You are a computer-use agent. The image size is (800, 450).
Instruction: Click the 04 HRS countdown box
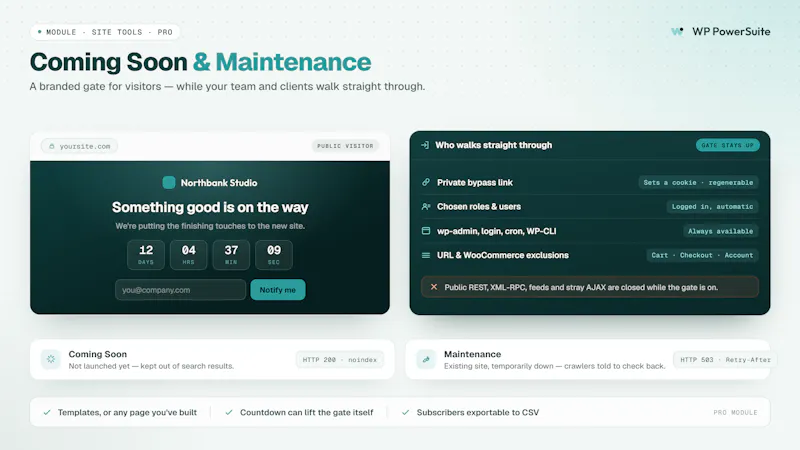click(189, 255)
